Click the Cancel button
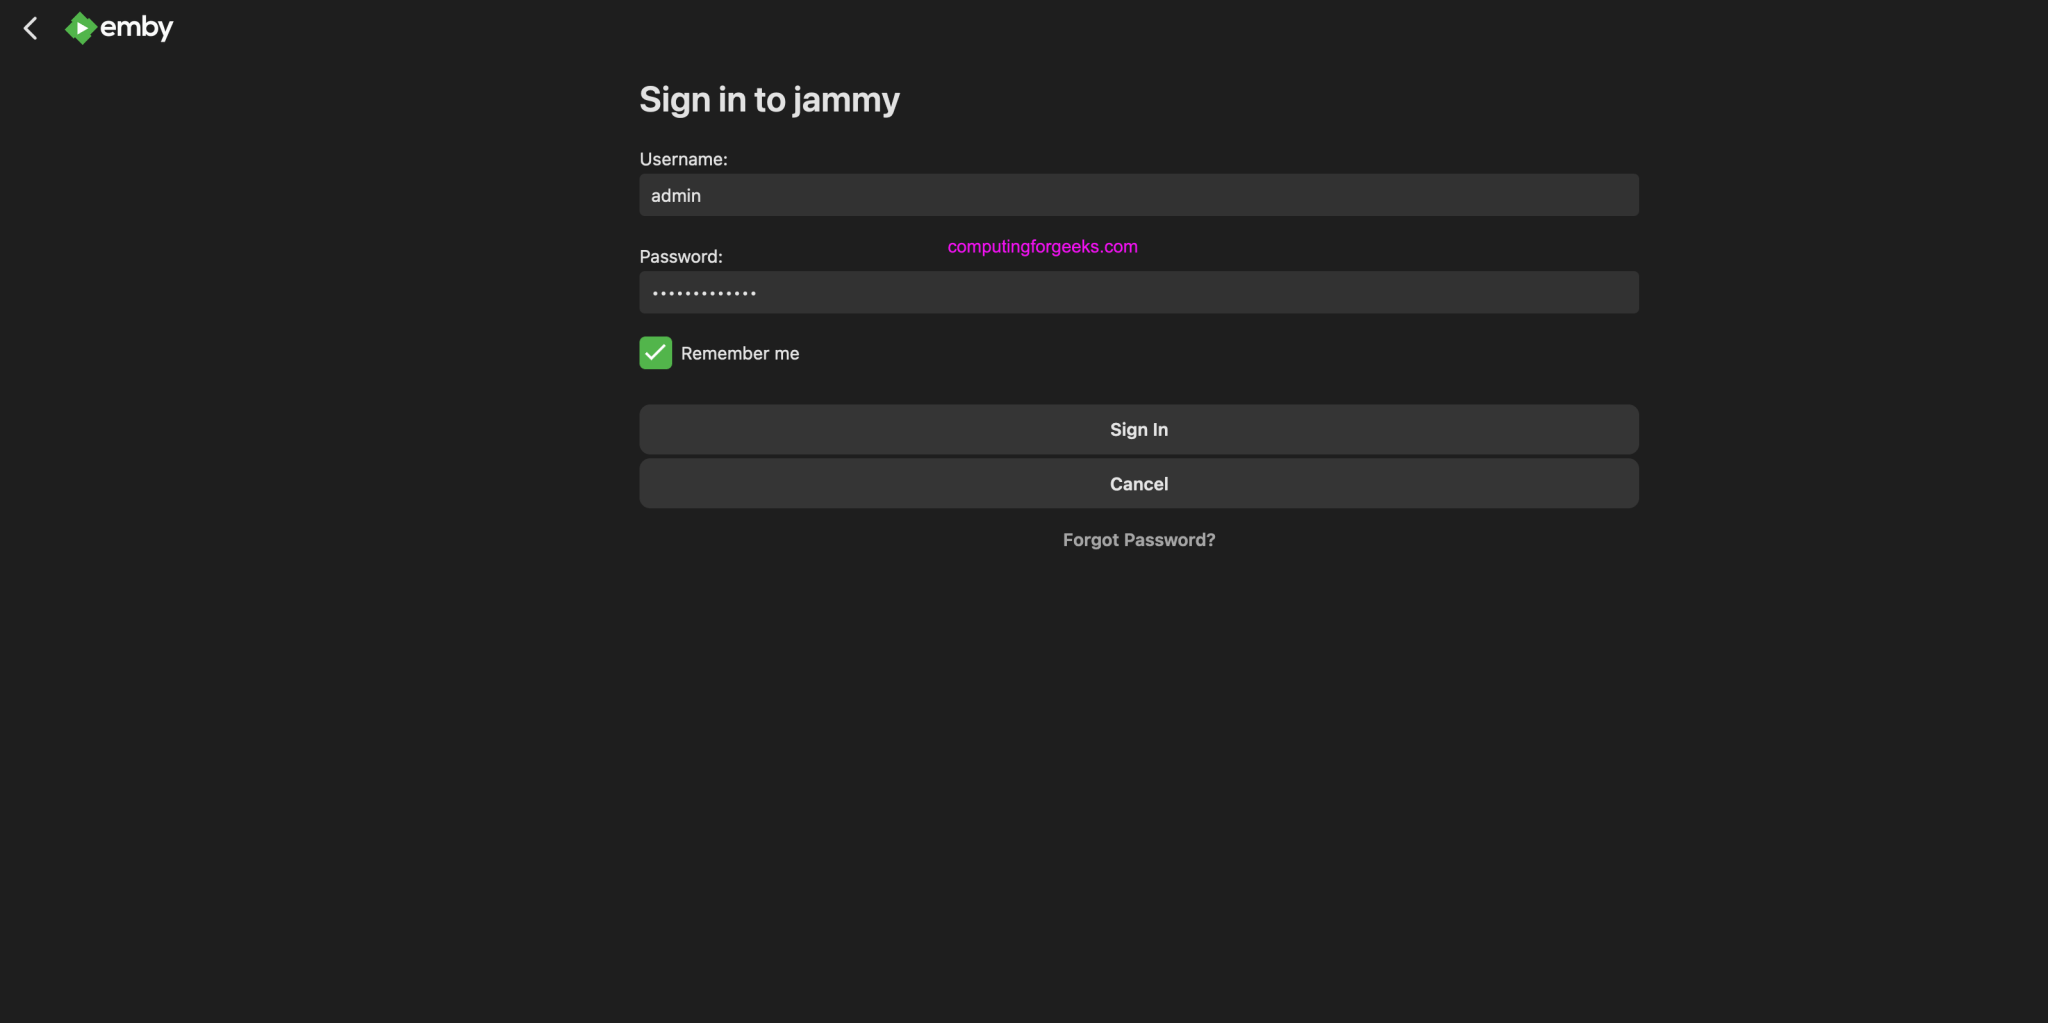2048x1023 pixels. pos(1138,483)
